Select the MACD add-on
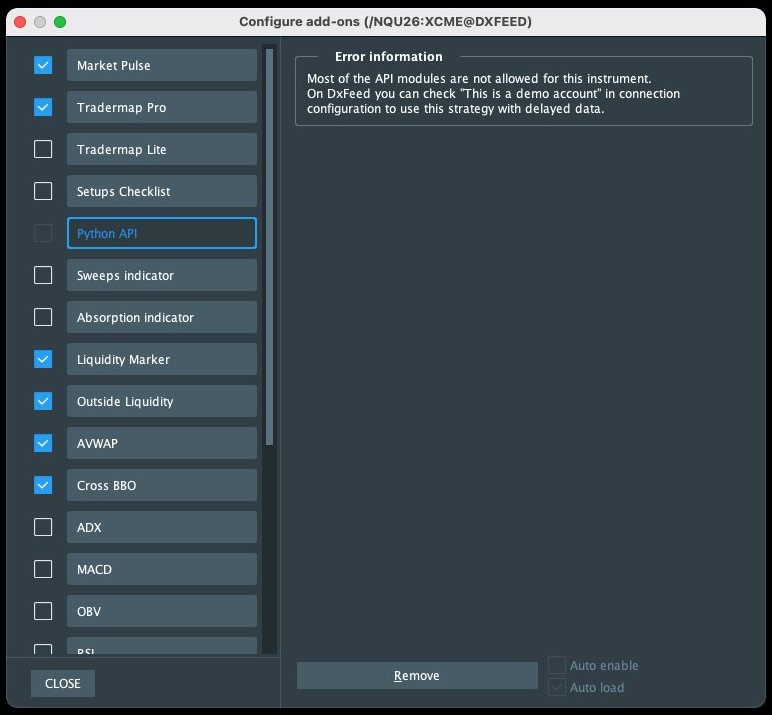 pyautogui.click(x=161, y=569)
